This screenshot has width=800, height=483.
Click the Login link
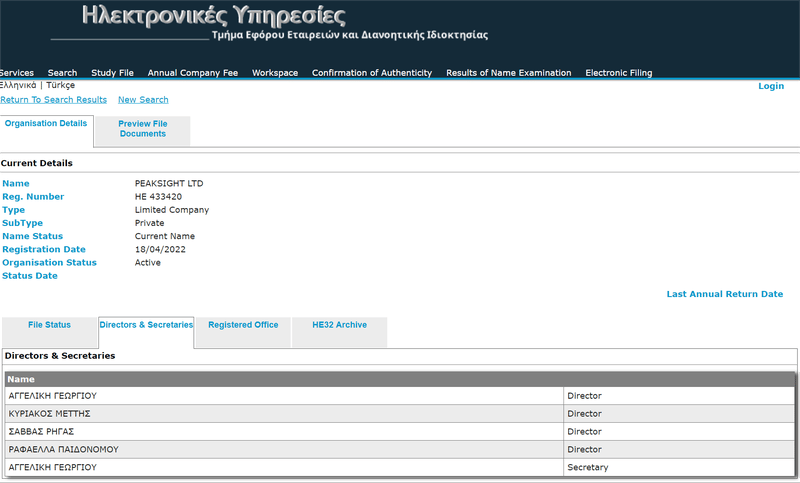click(771, 86)
